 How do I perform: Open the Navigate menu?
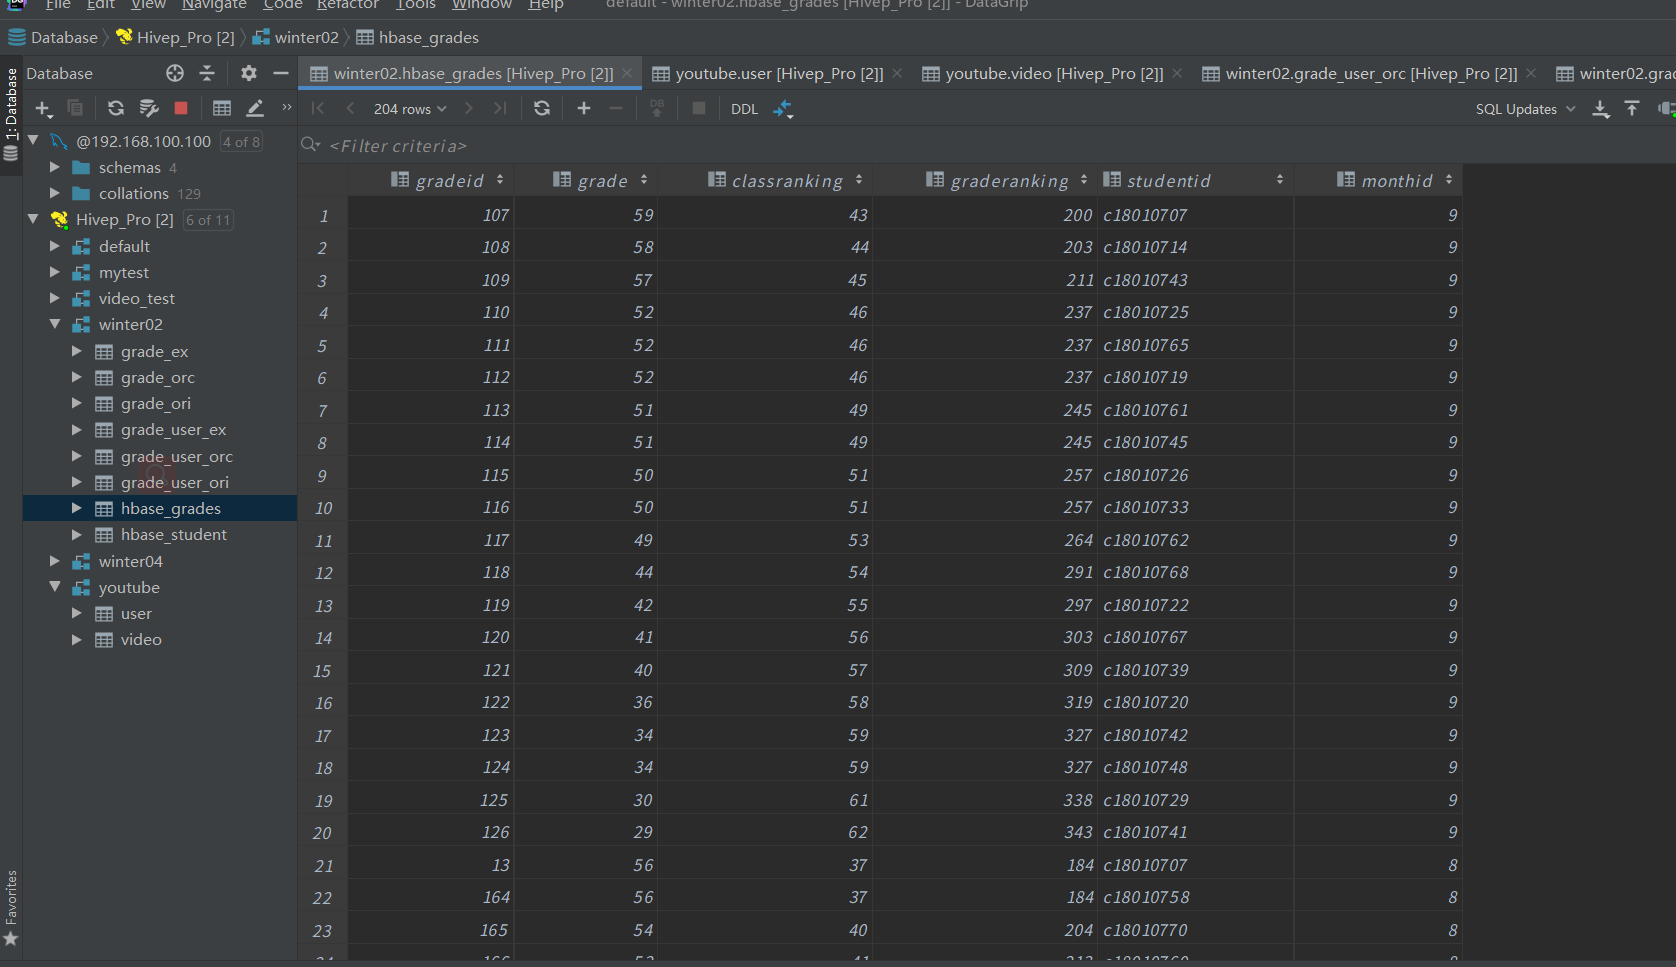click(x=213, y=5)
